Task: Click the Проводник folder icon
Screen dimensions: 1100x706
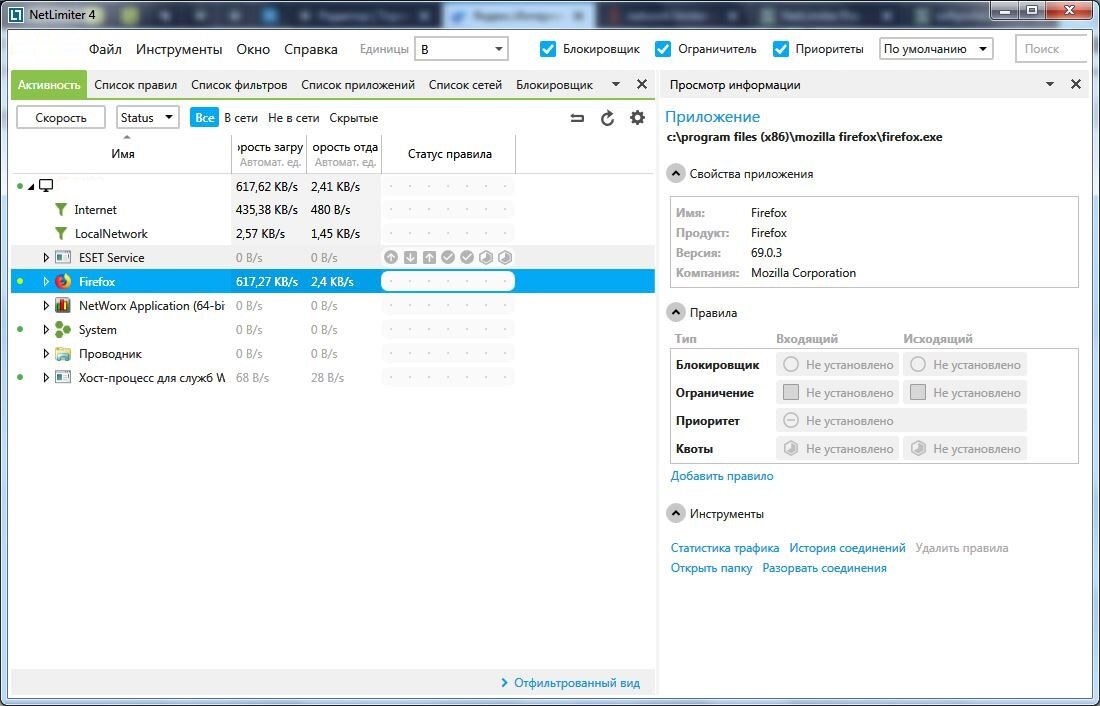Action: (63, 354)
